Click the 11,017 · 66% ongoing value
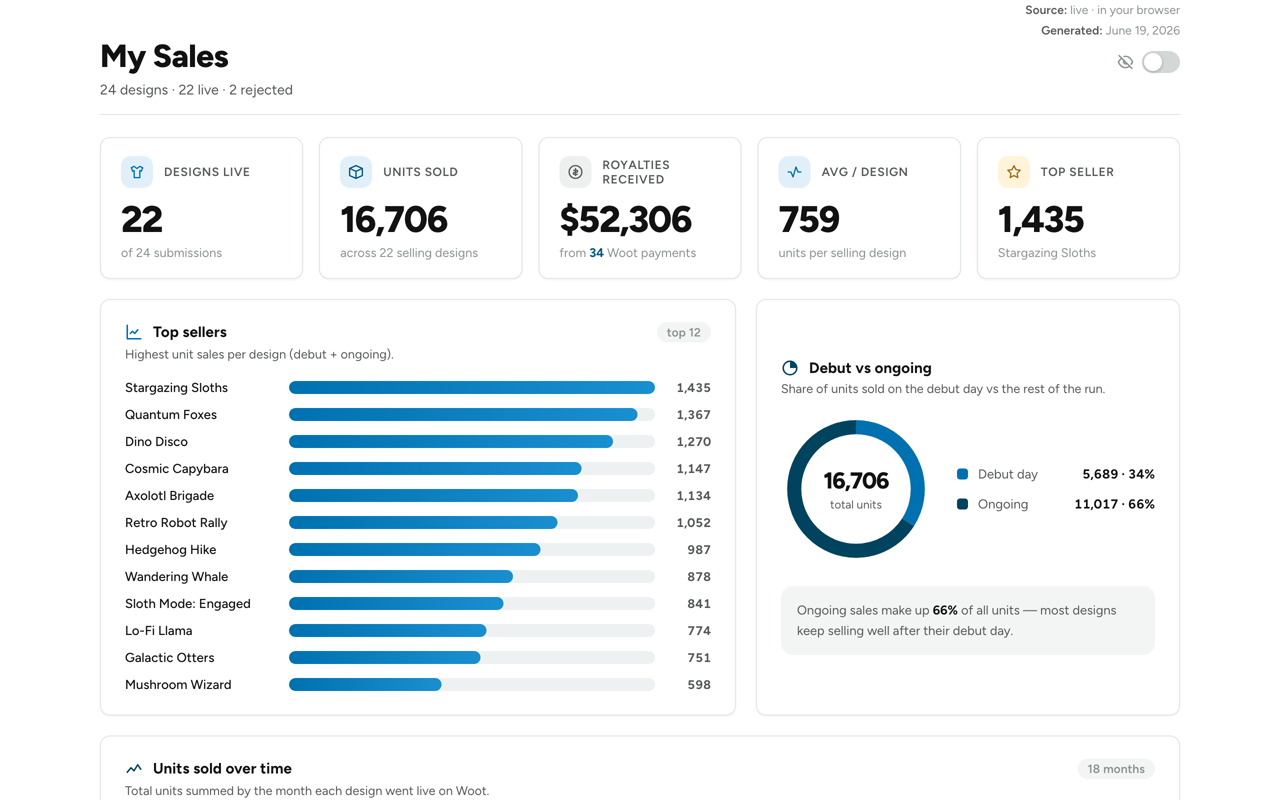Viewport: 1280px width, 800px height. 1115,504
